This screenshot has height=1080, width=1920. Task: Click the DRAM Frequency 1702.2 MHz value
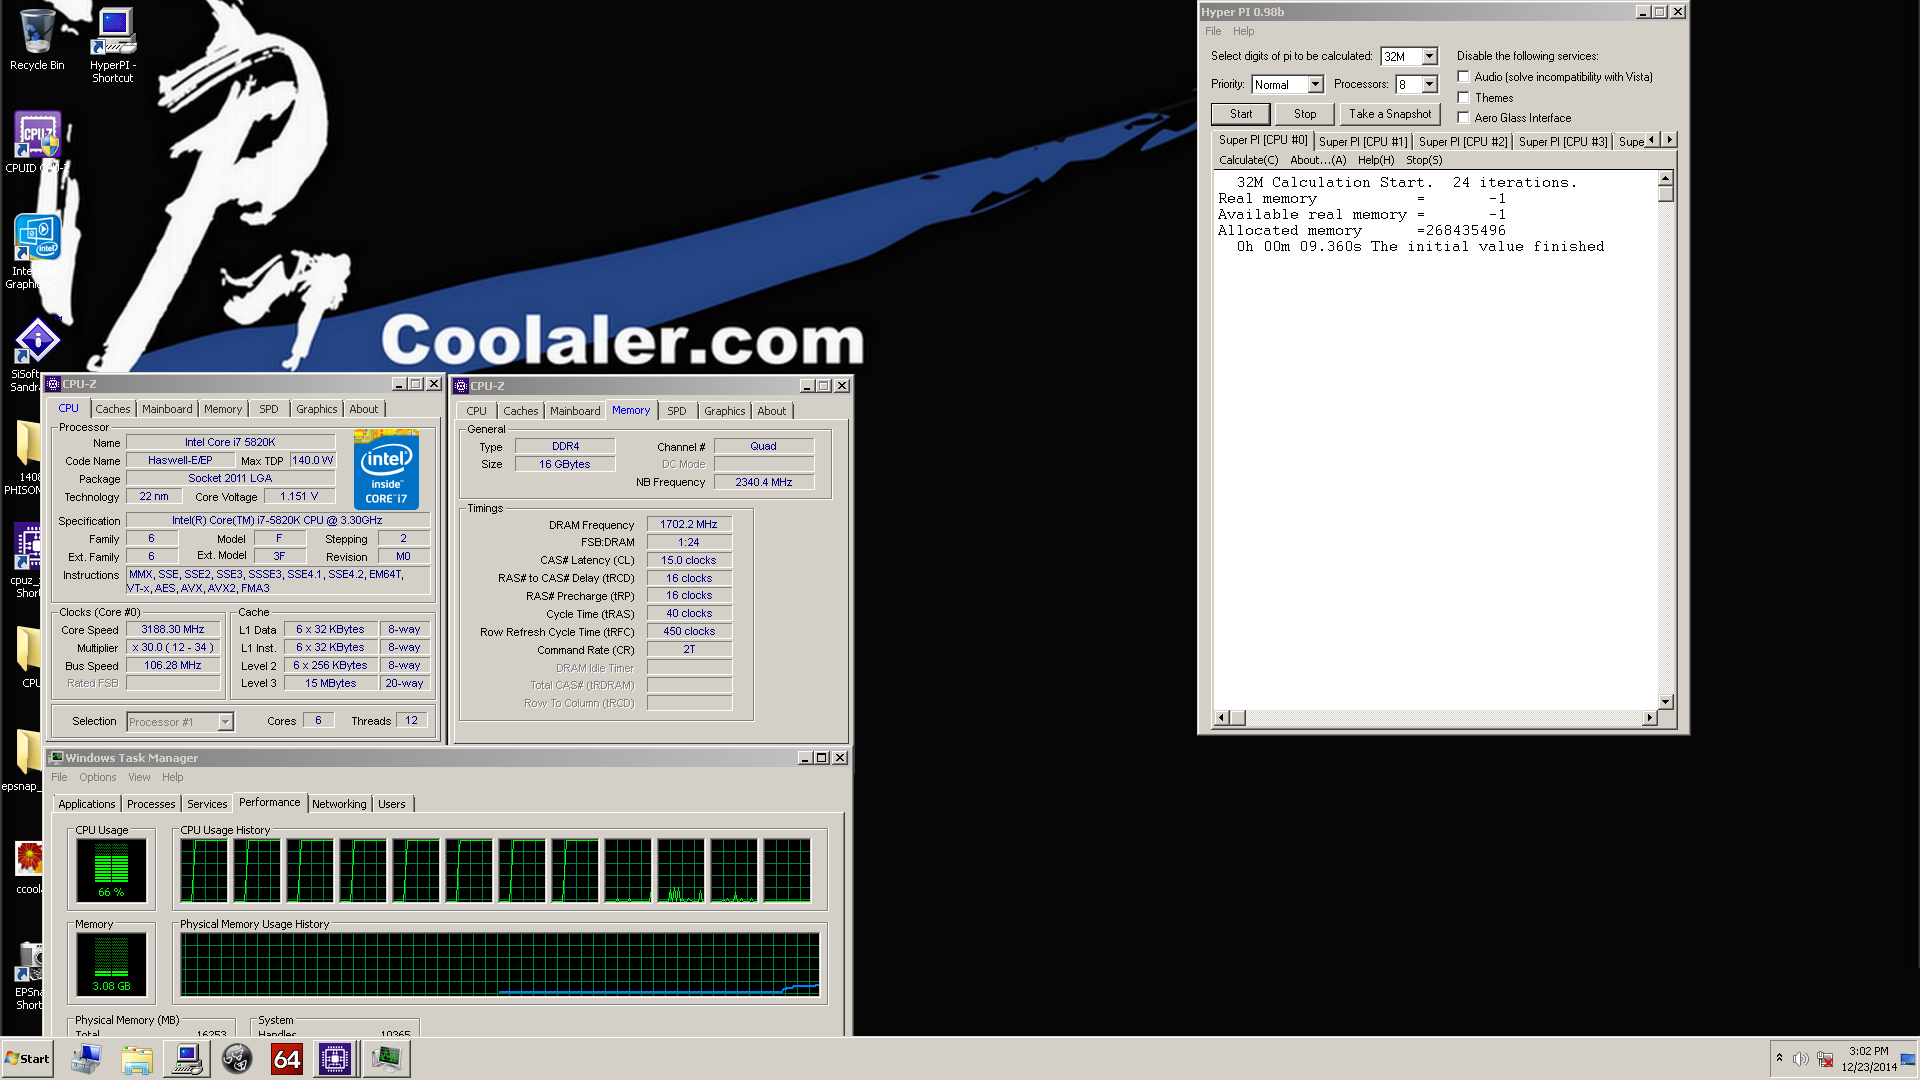(689, 524)
